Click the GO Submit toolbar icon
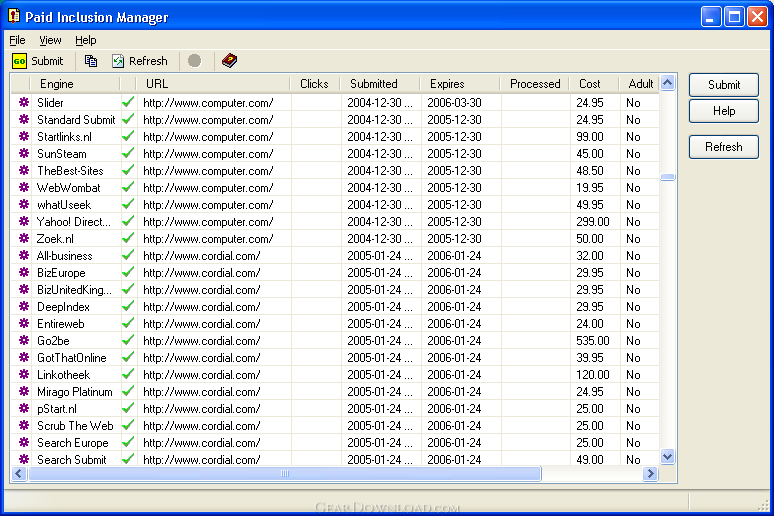This screenshot has height=516, width=774. coord(20,61)
